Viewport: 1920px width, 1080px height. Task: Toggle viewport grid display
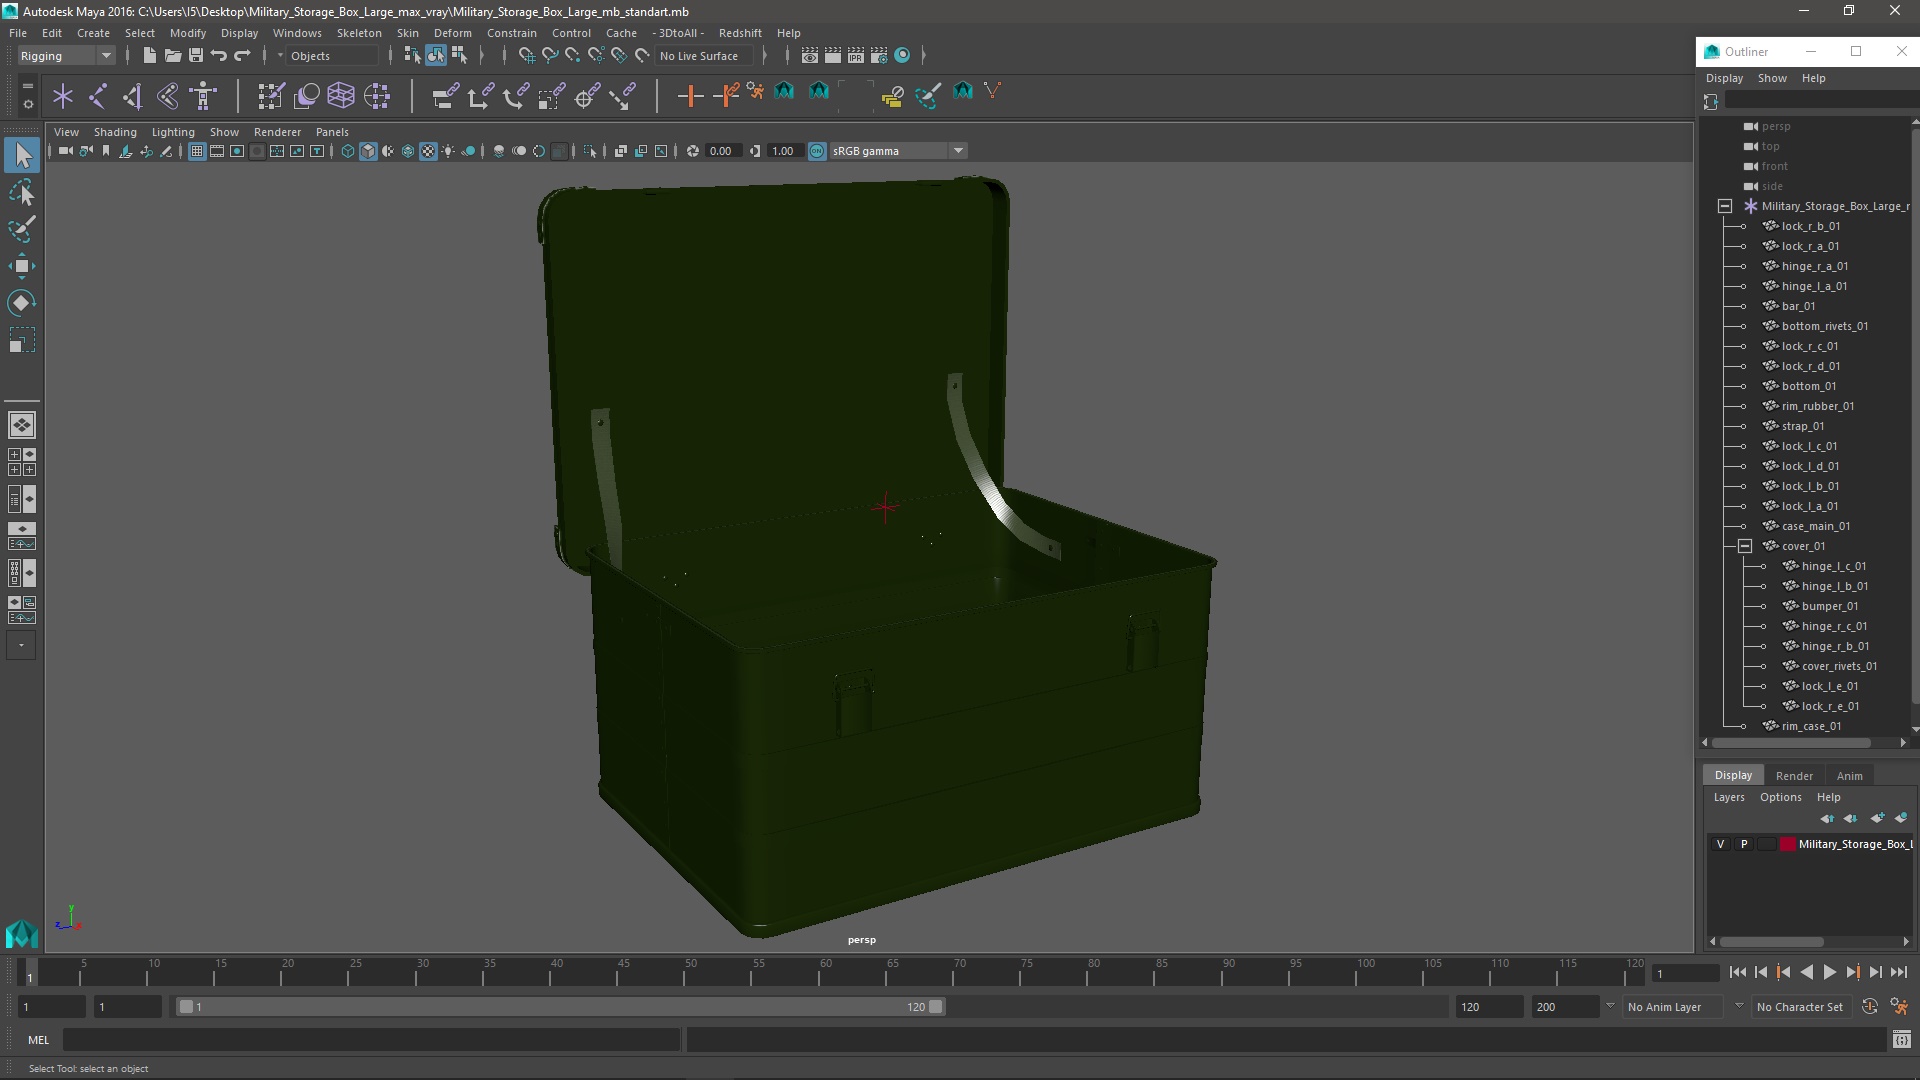tap(197, 151)
